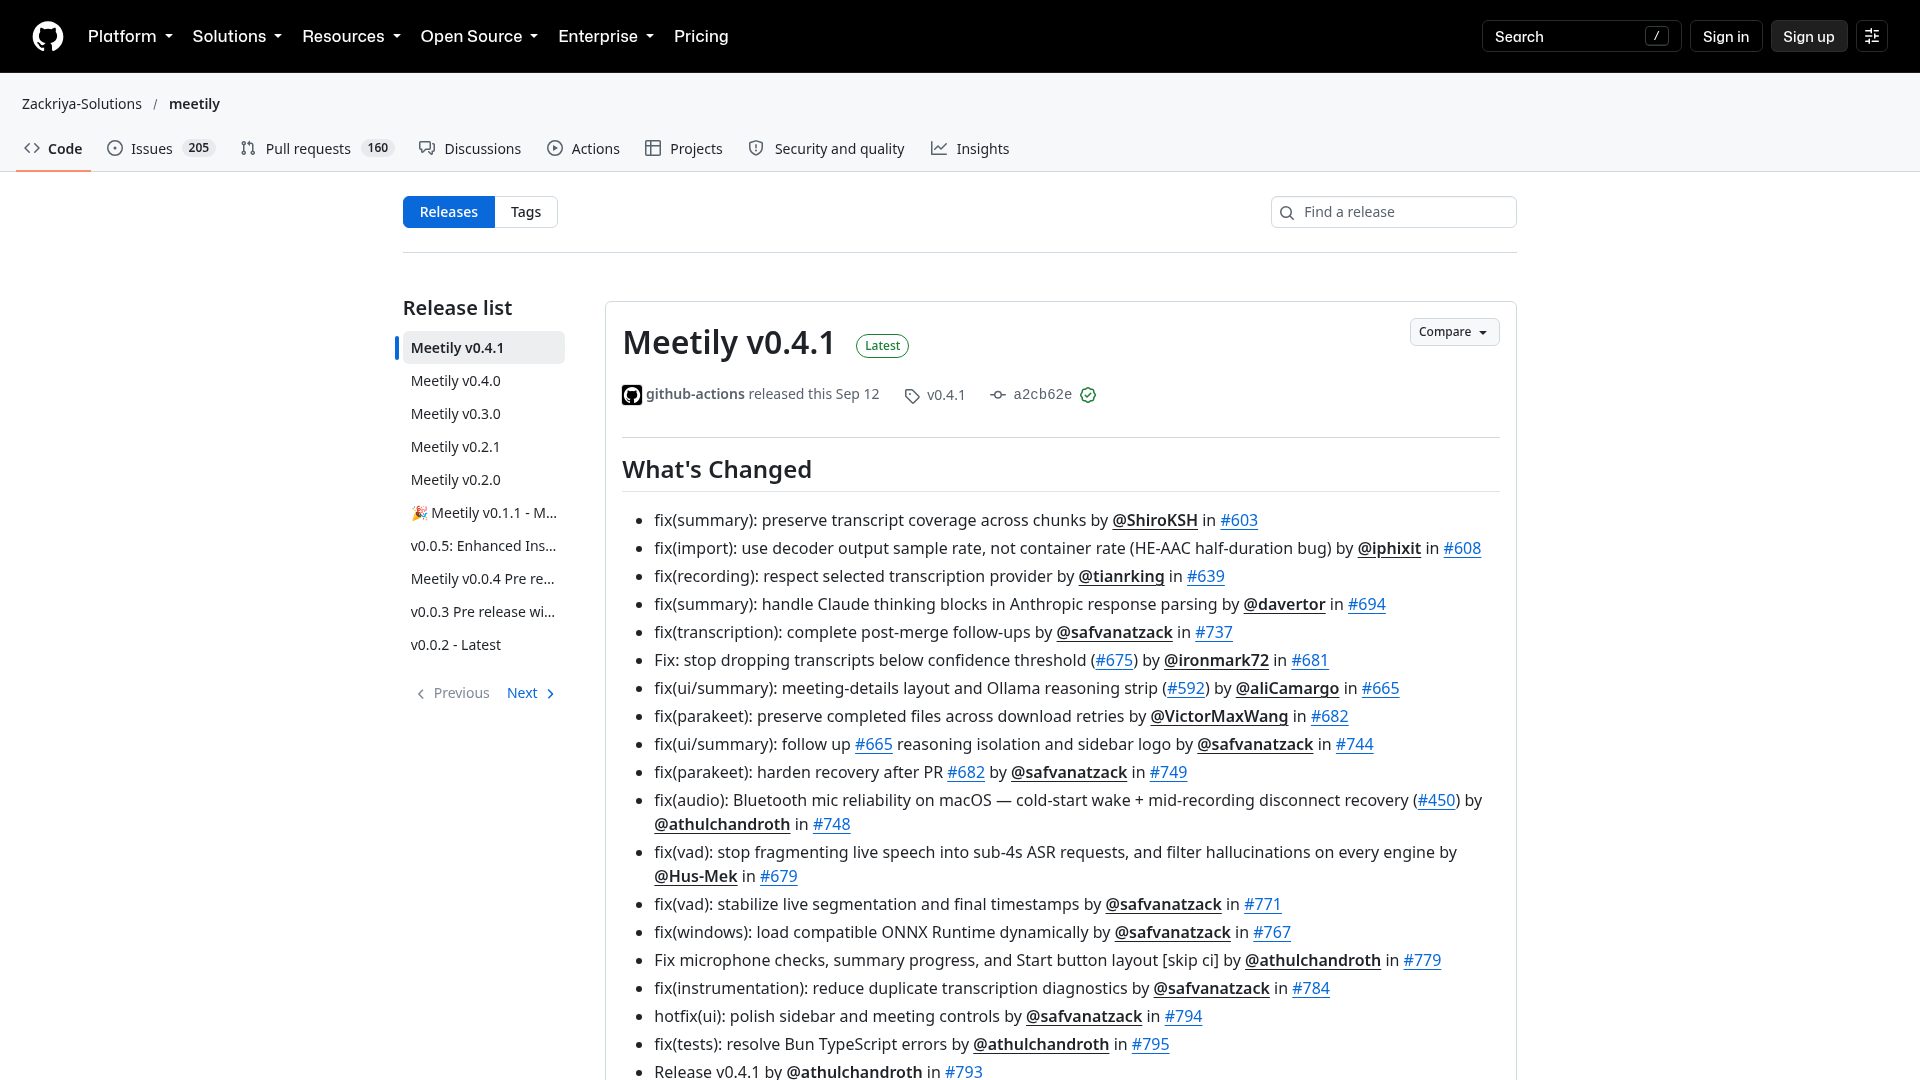Open the github-actions avatar icon

(632, 395)
